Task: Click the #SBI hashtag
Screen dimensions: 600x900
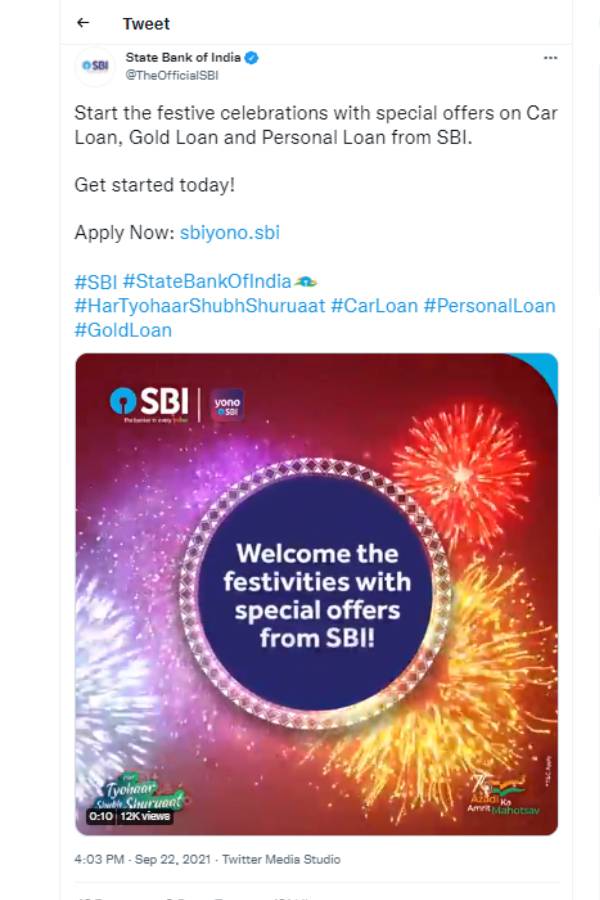Action: pyautogui.click(x=95, y=281)
